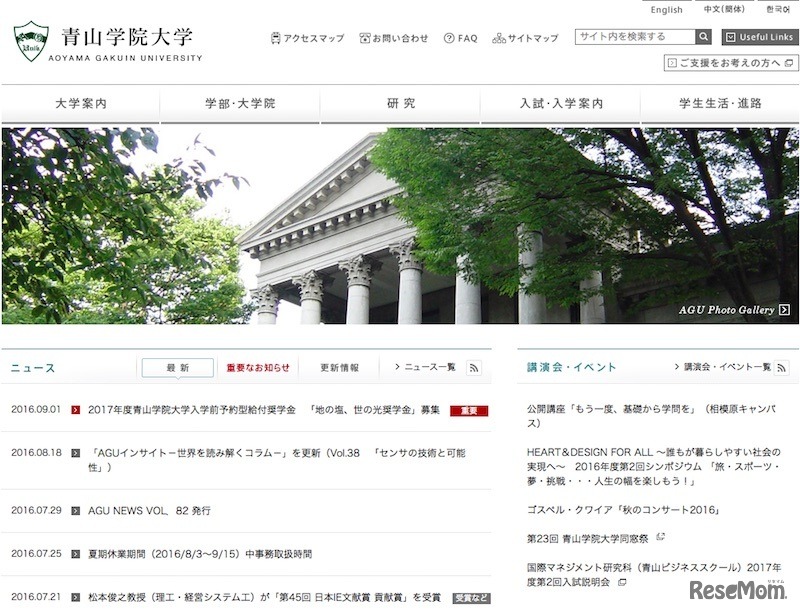Open the 入試・入学案内 menu
The width and height of the screenshot is (800, 613).
(x=561, y=104)
